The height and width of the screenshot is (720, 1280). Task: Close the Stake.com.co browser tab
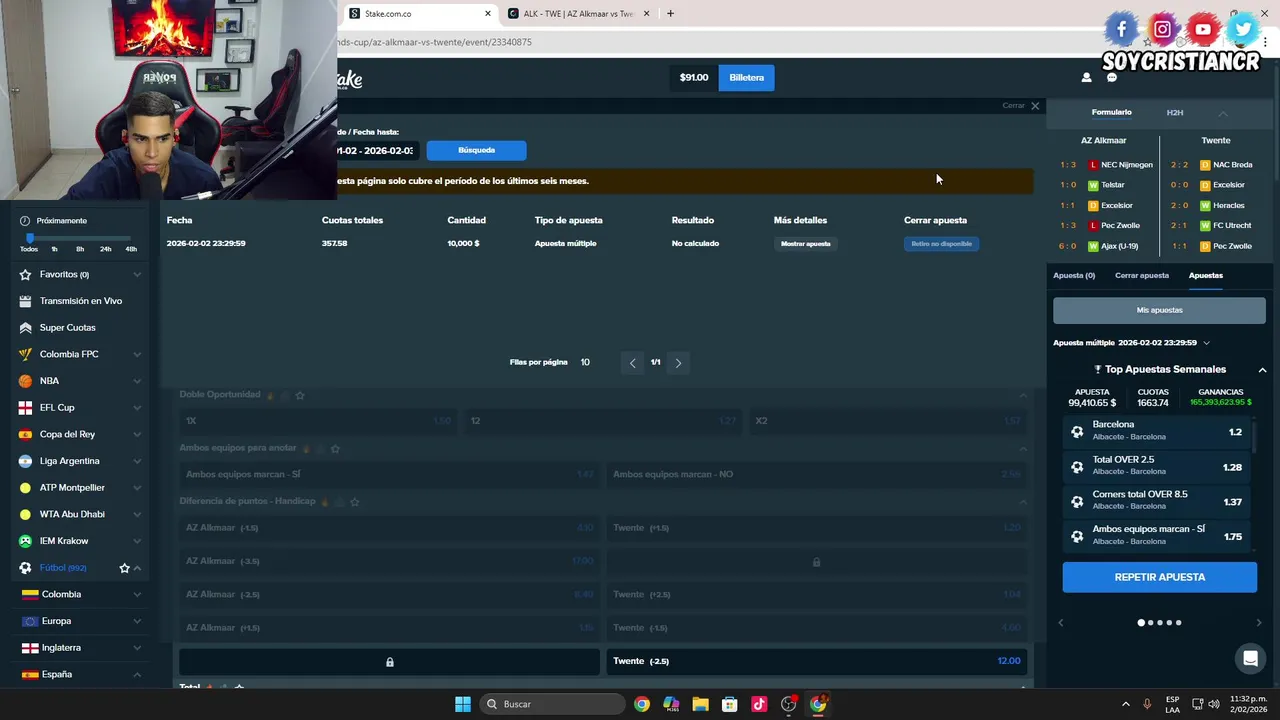(488, 14)
